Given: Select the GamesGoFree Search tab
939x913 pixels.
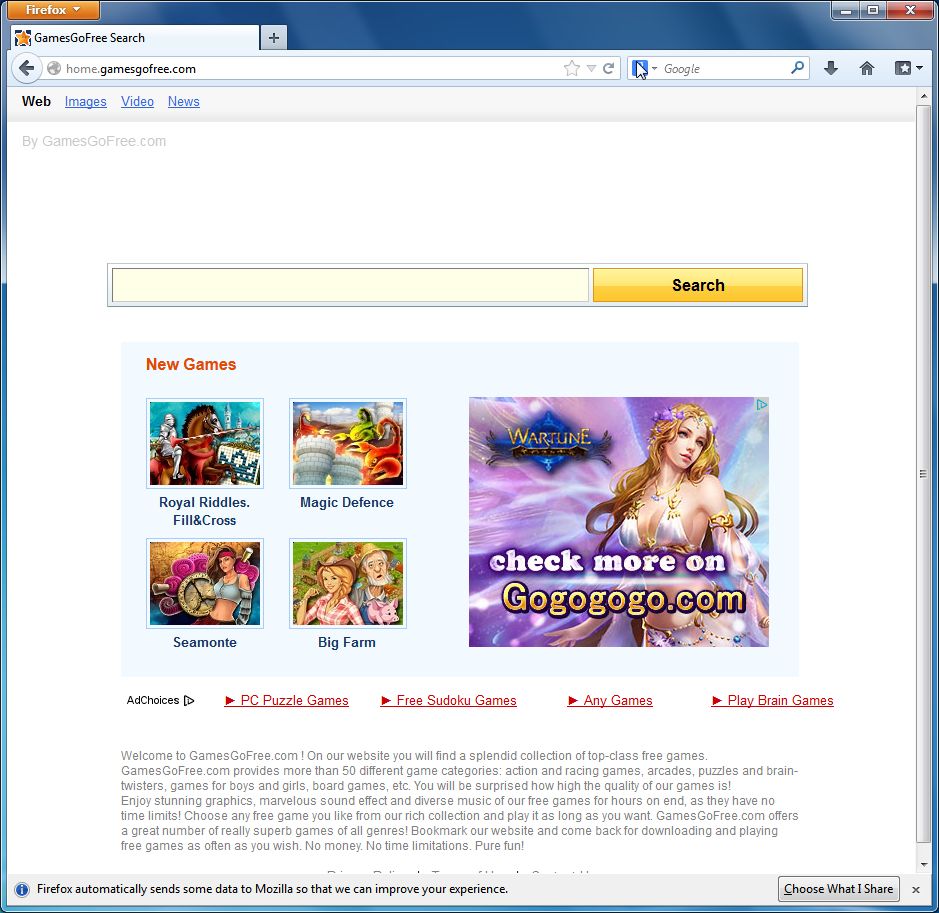Looking at the screenshot, I should point(135,38).
